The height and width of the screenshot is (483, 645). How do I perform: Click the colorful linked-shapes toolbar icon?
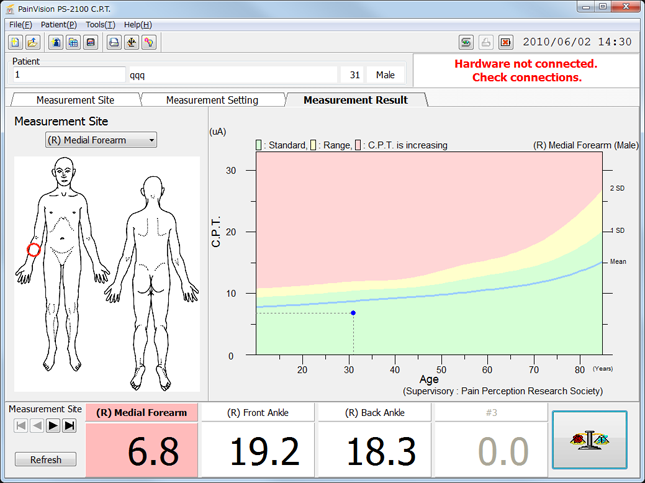pyautogui.click(x=149, y=42)
